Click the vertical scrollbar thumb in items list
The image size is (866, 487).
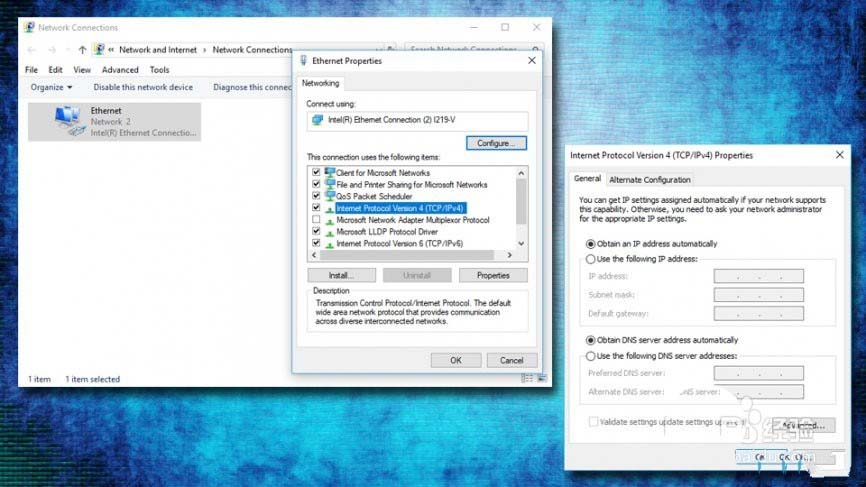521,202
